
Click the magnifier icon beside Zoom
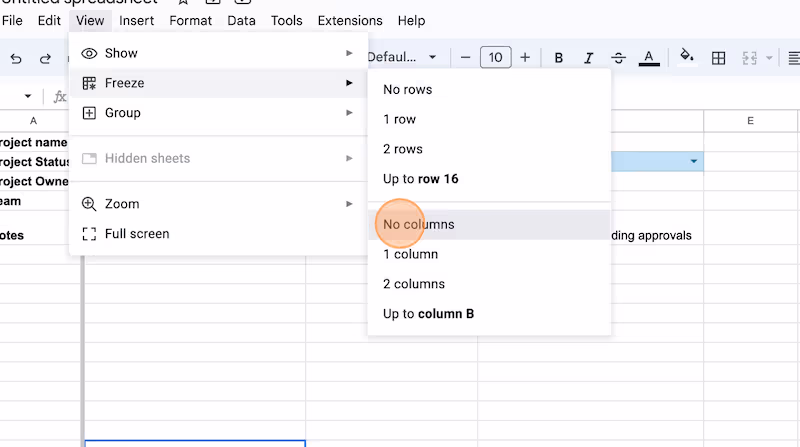[x=89, y=204]
